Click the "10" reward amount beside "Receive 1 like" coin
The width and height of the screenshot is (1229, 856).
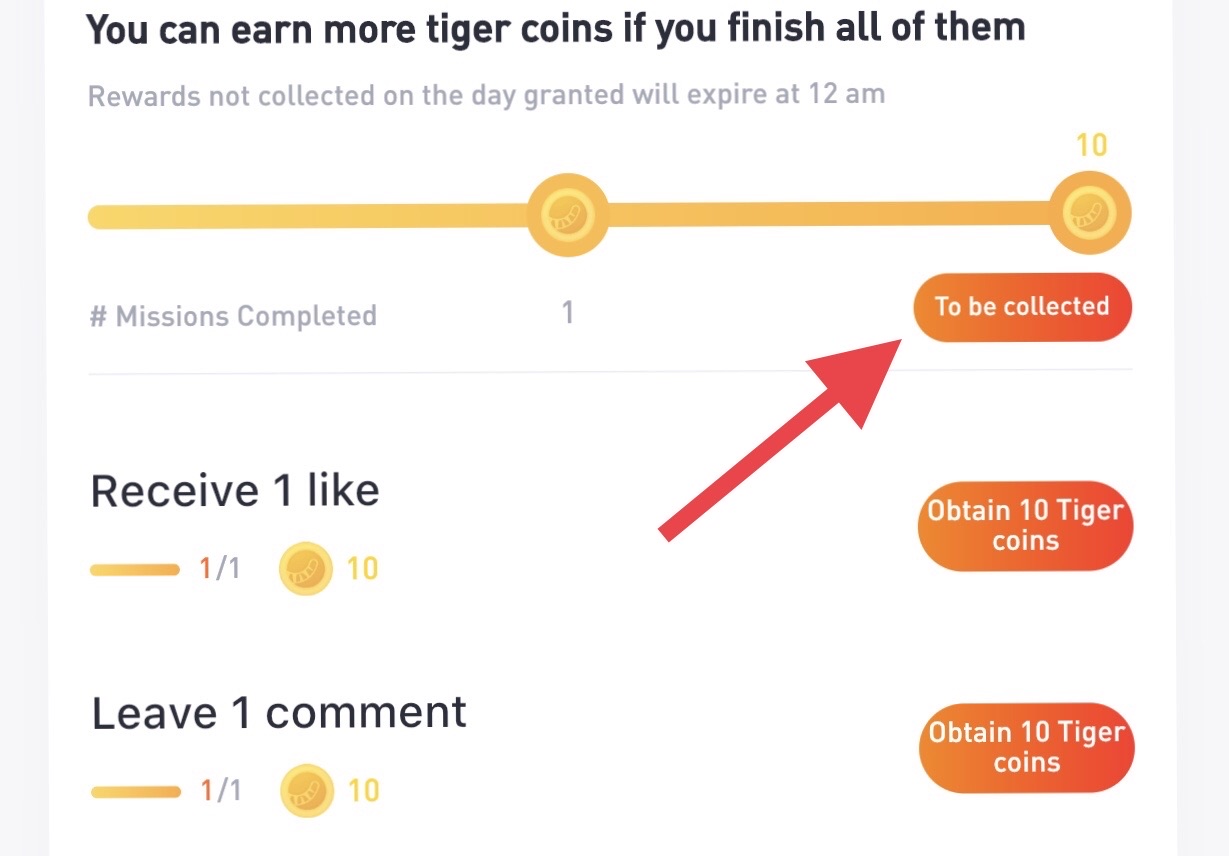coord(362,570)
